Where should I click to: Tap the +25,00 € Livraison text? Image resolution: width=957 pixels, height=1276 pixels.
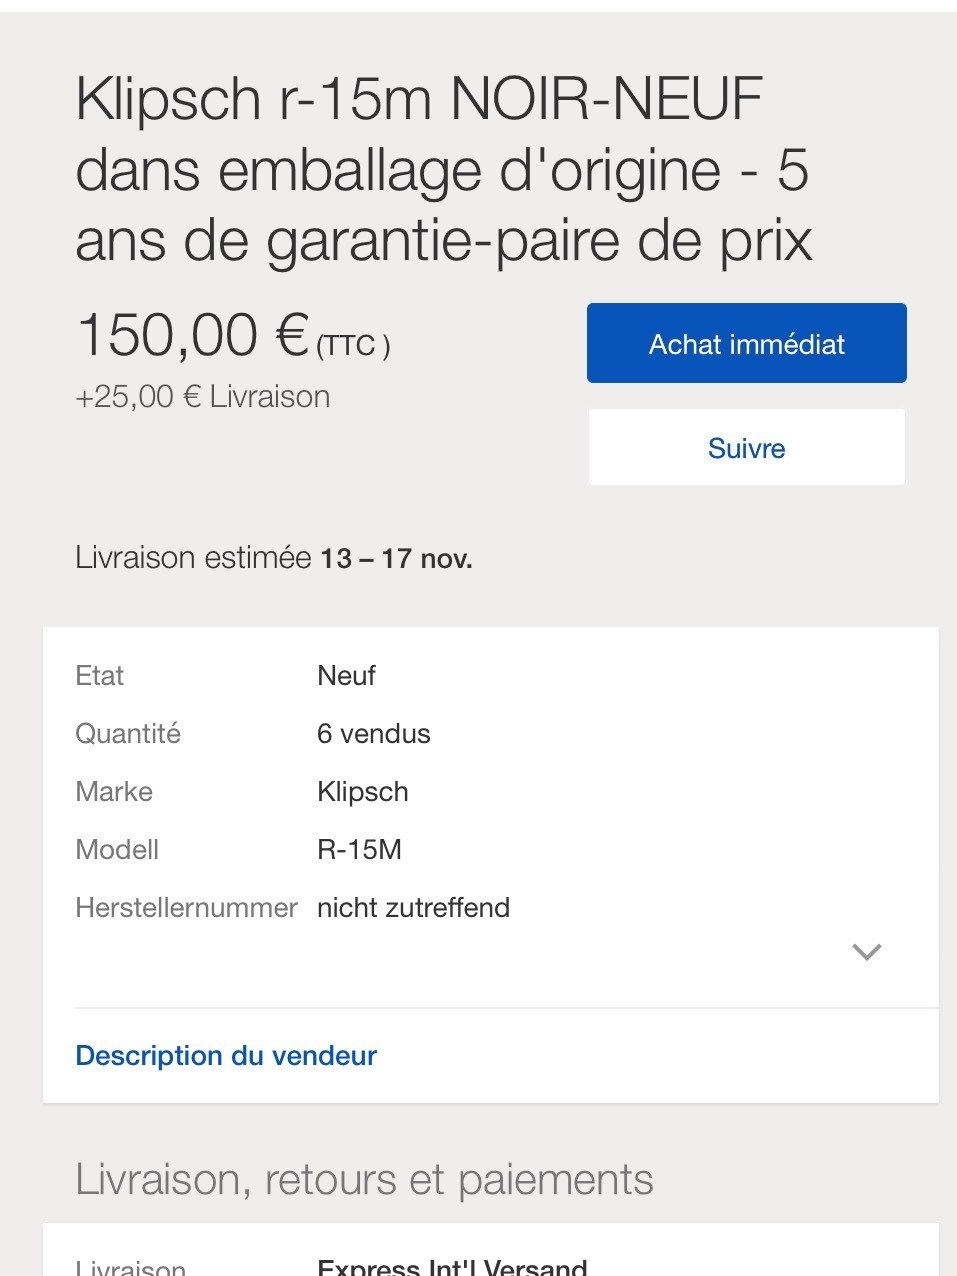[203, 397]
